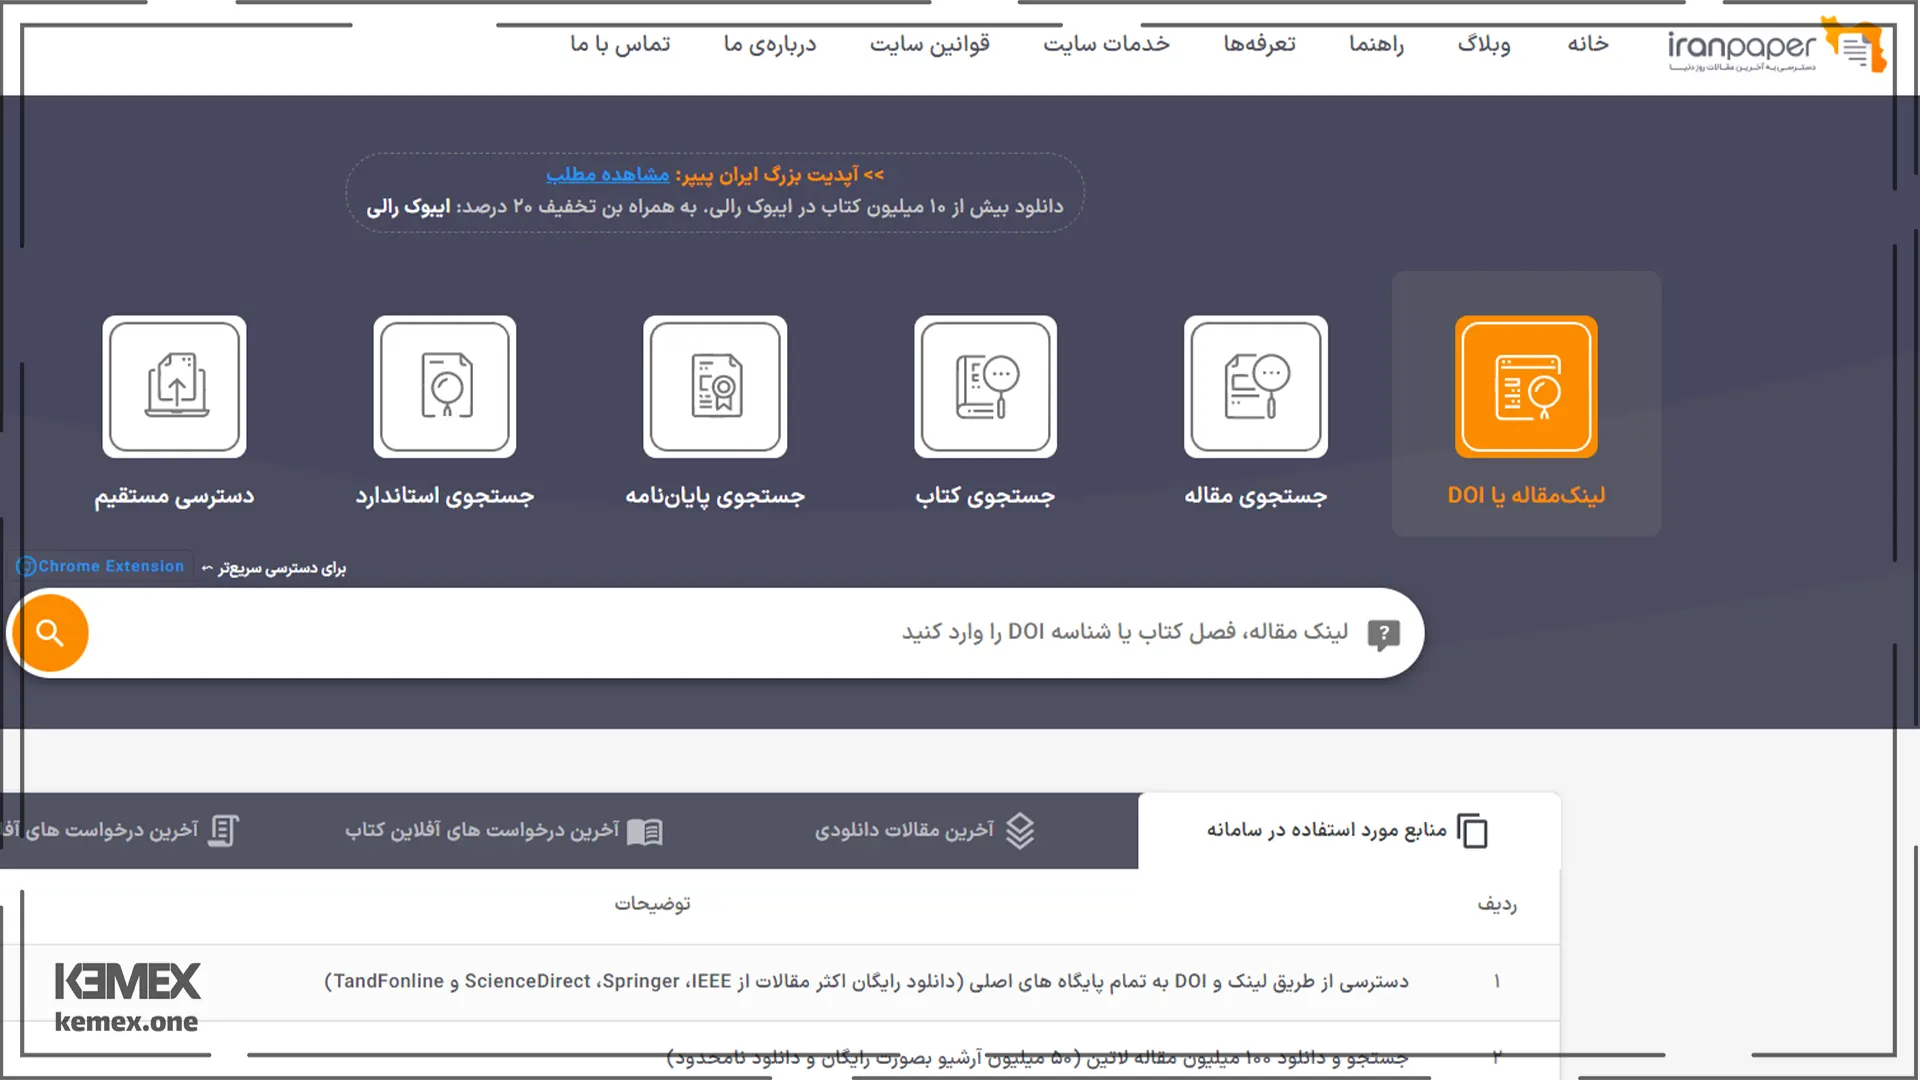Click the جستجوی کتاب label
The width and height of the screenshot is (1920, 1080).
coord(985,496)
